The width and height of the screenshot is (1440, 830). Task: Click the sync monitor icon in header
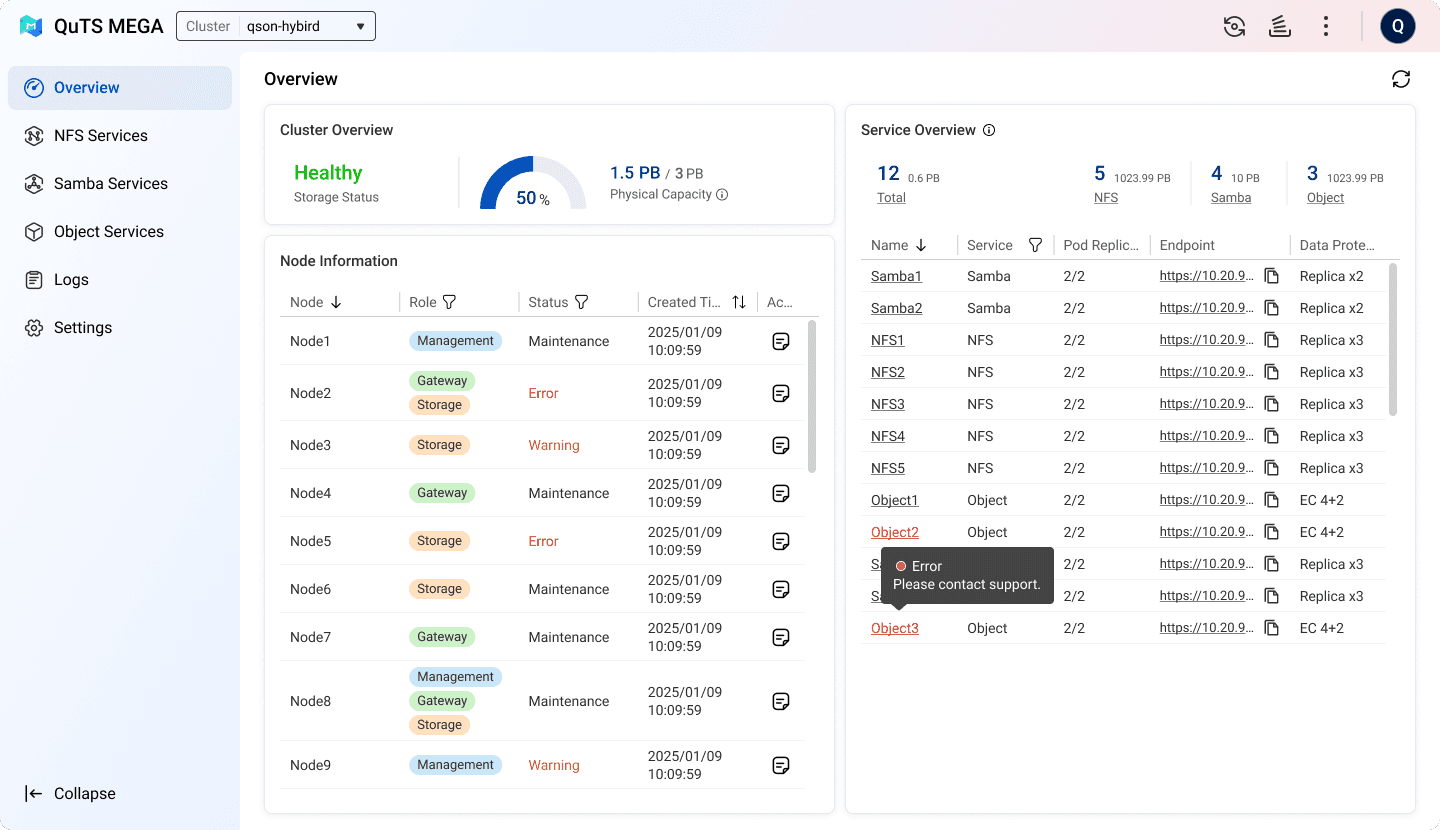[x=1234, y=26]
